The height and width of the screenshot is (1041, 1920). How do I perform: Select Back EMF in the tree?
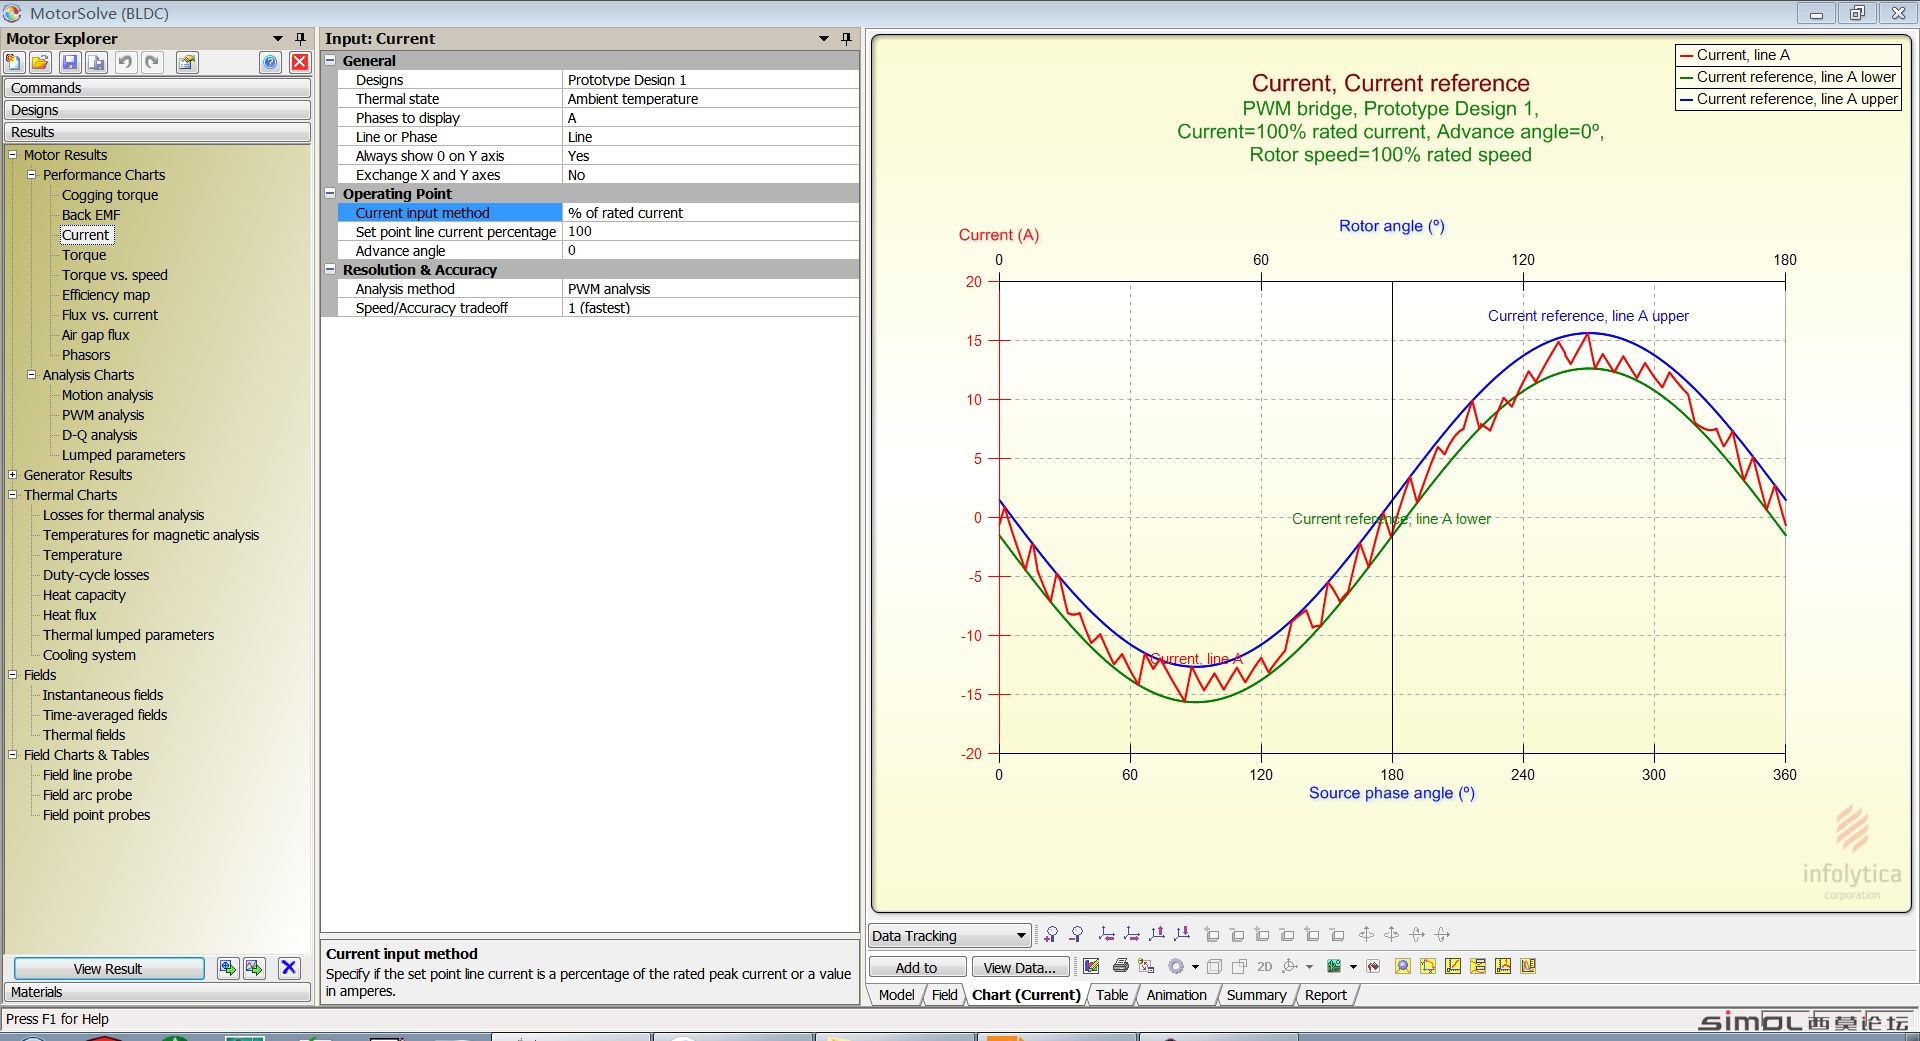click(x=91, y=215)
